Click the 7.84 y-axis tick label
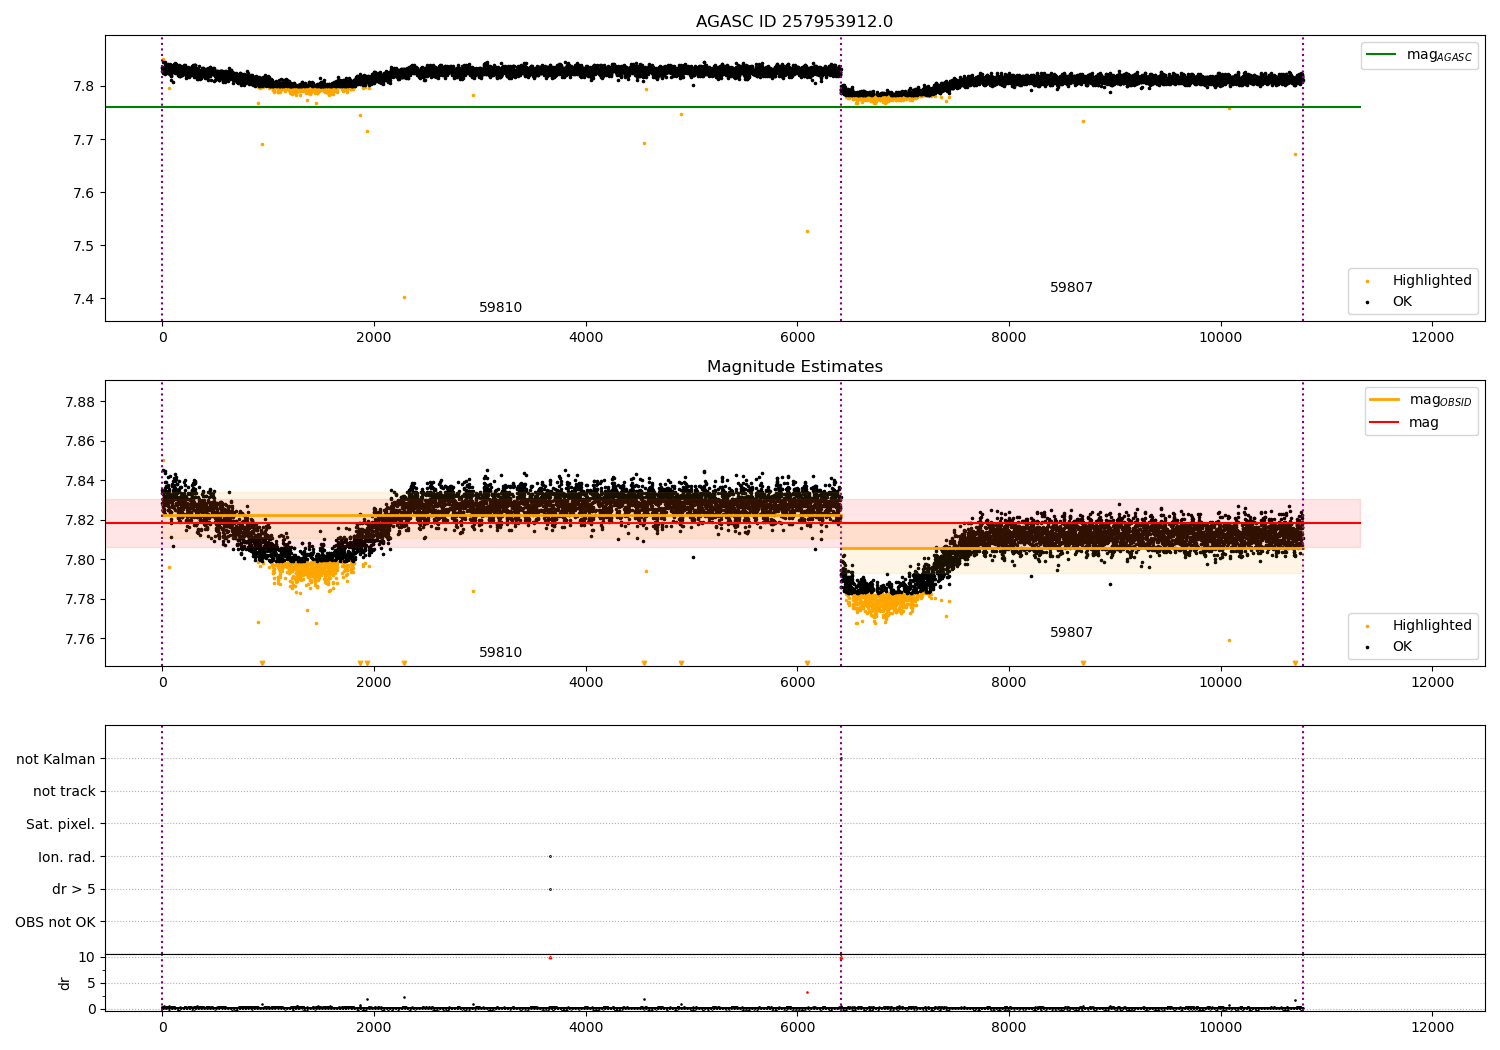This screenshot has width=1500, height=1050. (80, 481)
